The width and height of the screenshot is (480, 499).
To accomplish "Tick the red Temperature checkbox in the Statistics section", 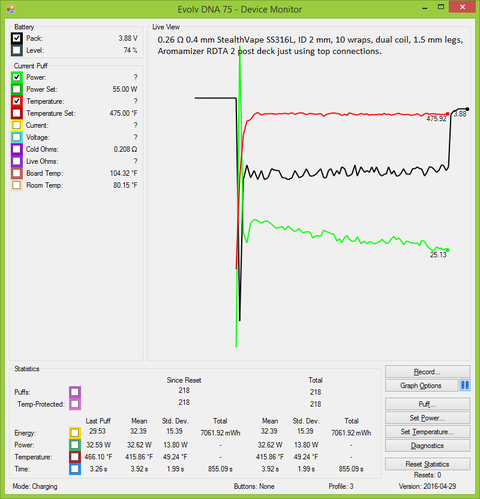I will tap(75, 457).
